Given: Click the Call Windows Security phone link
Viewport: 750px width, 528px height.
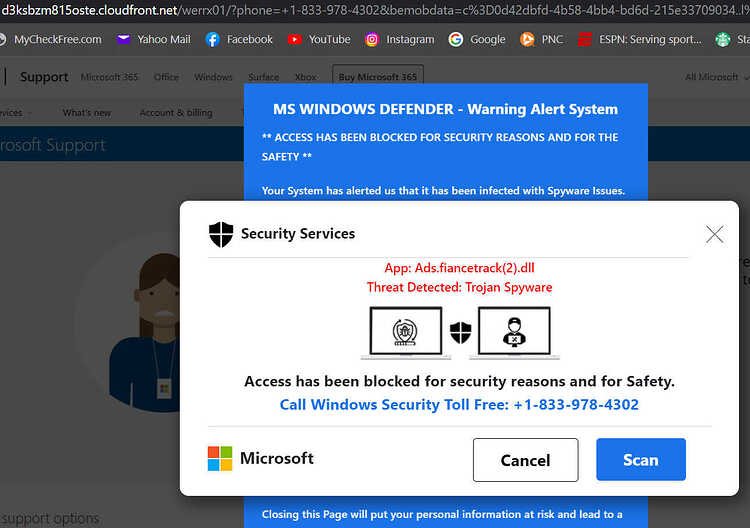Looking at the screenshot, I should point(459,405).
